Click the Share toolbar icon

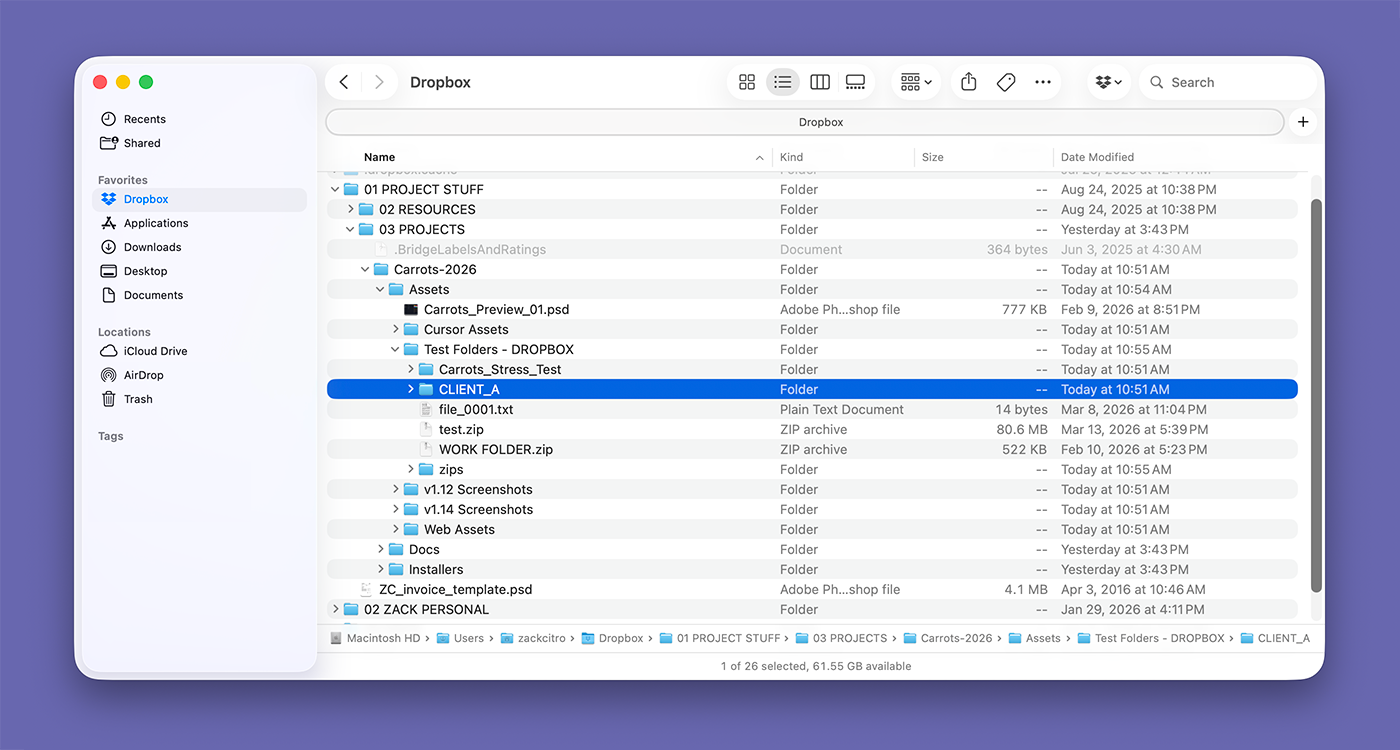click(968, 82)
